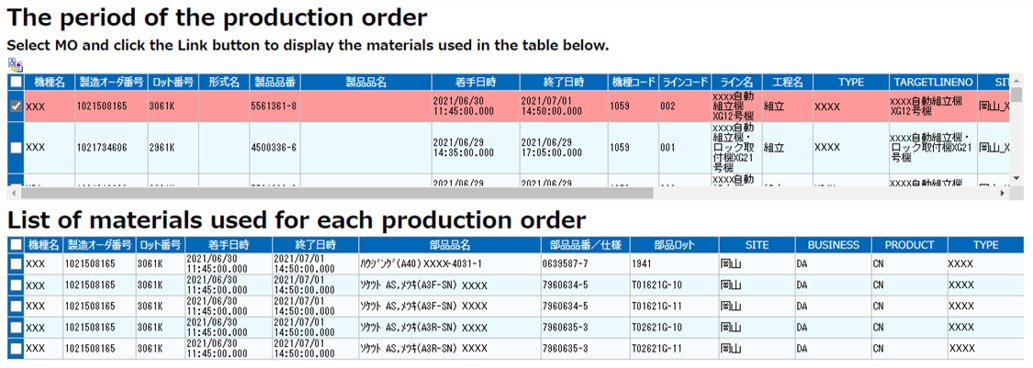Check the material row with part lot 1941
Image resolution: width=1033 pixels, height=368 pixels.
tap(16, 264)
